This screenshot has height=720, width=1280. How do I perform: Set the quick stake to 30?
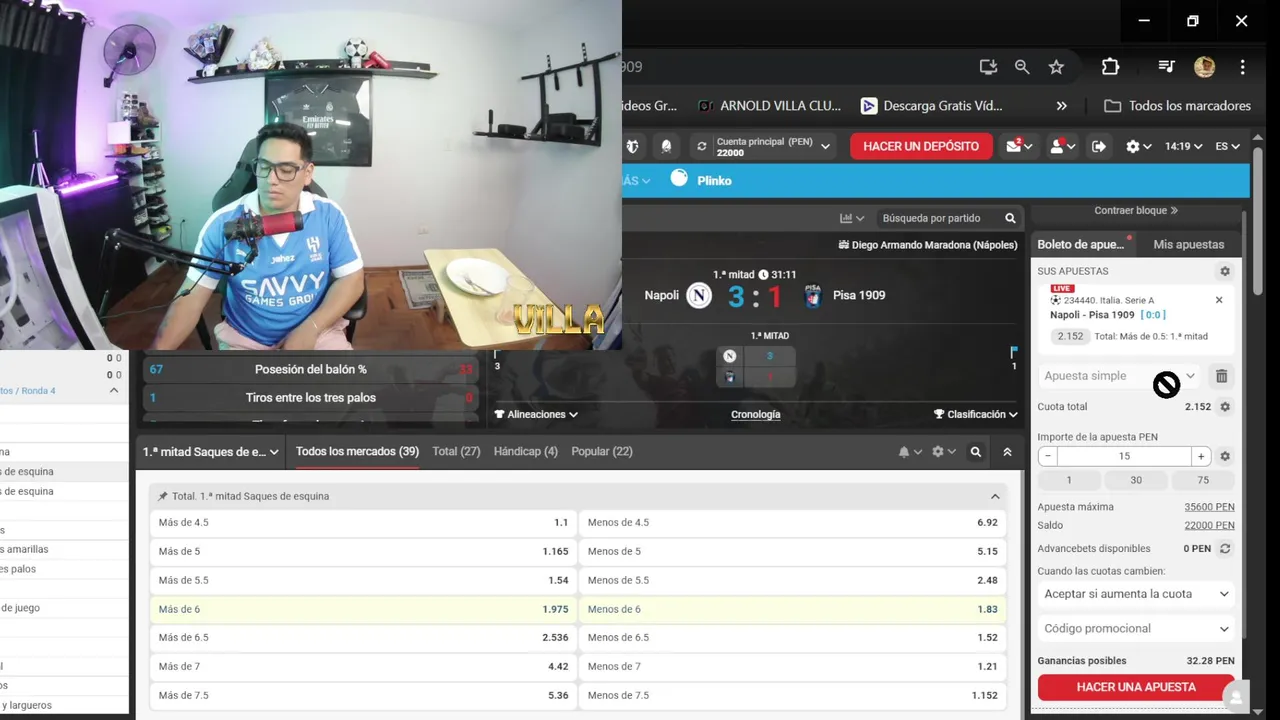click(x=1135, y=480)
